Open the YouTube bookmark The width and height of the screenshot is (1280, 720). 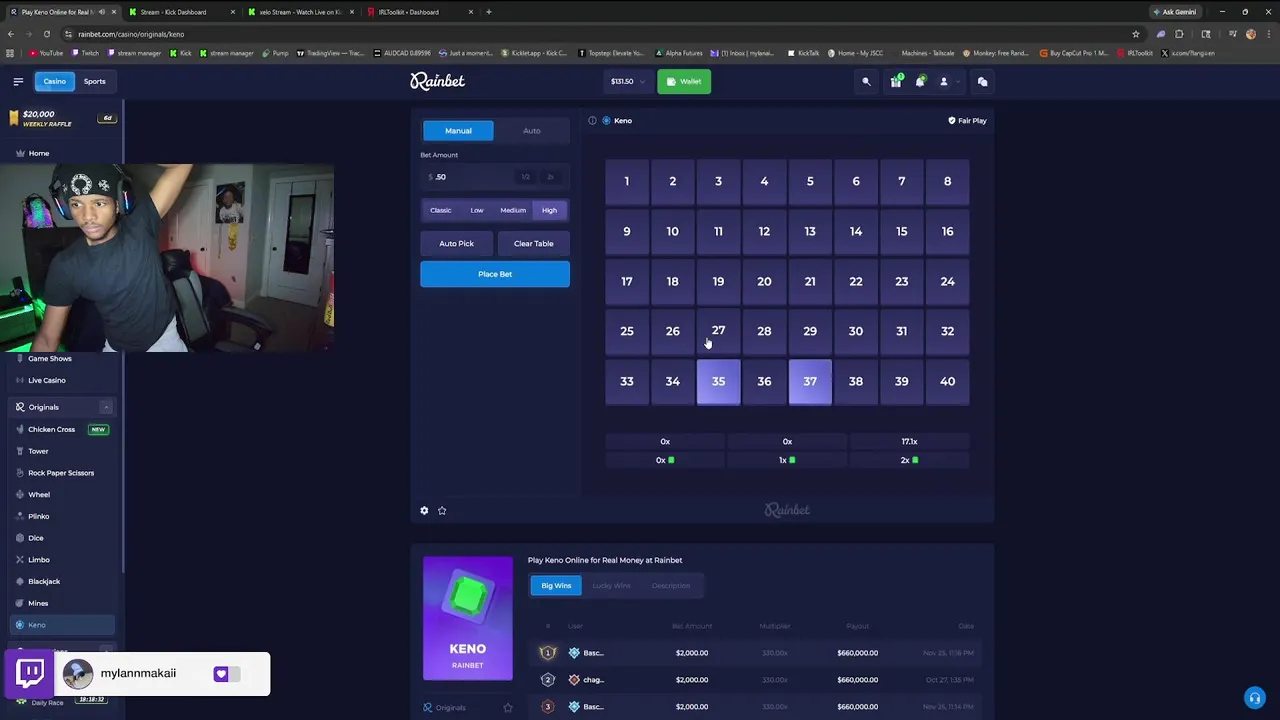(x=46, y=53)
